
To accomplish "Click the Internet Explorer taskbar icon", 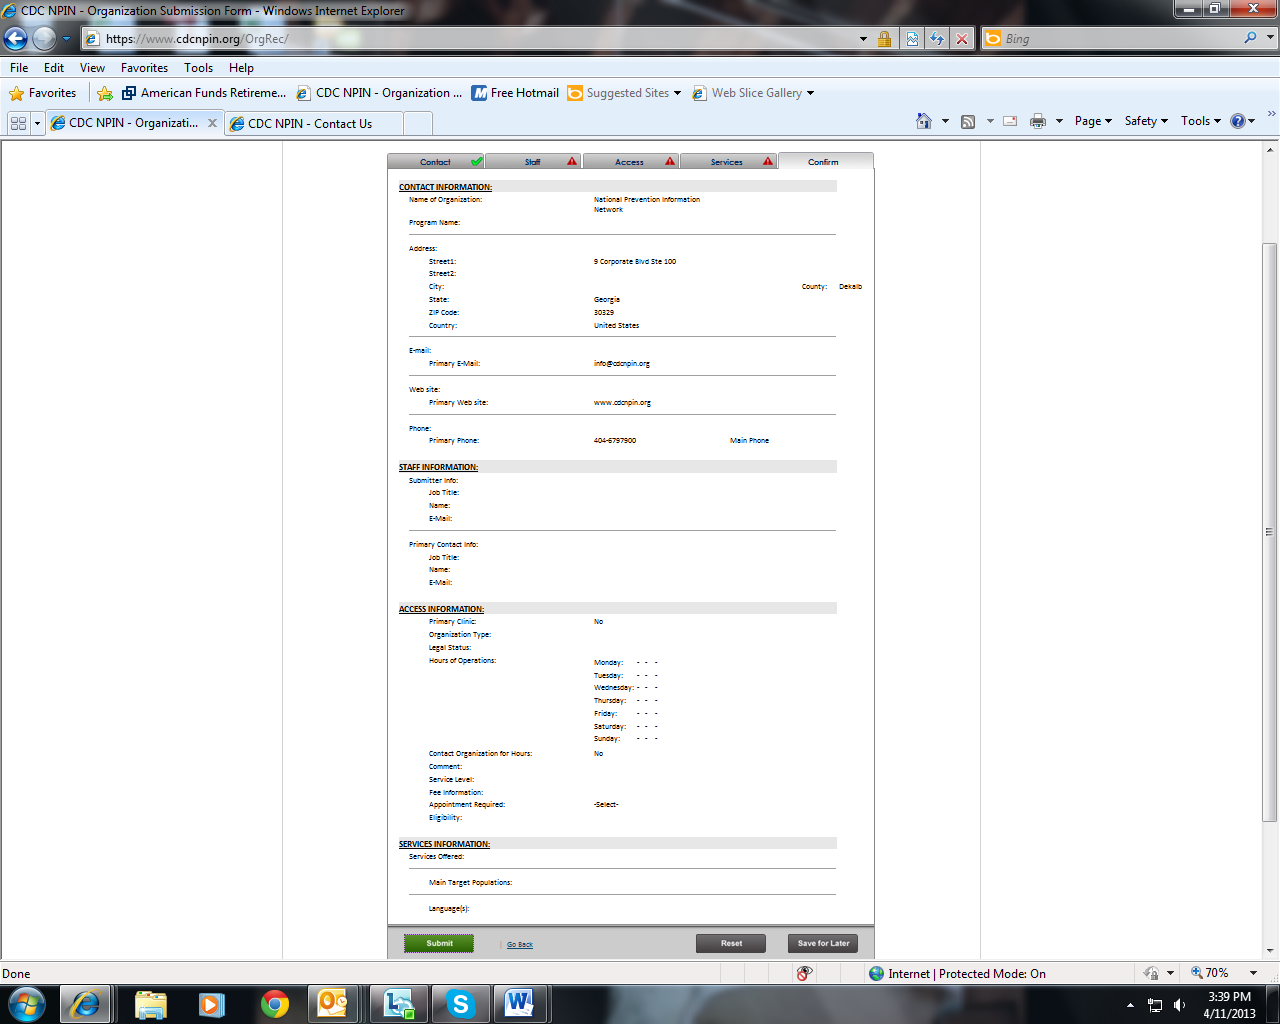I will tap(85, 1004).
